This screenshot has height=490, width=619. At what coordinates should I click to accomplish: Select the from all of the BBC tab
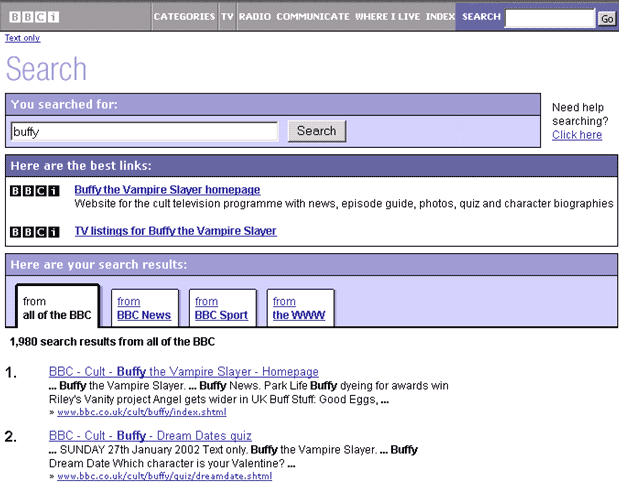[x=57, y=308]
